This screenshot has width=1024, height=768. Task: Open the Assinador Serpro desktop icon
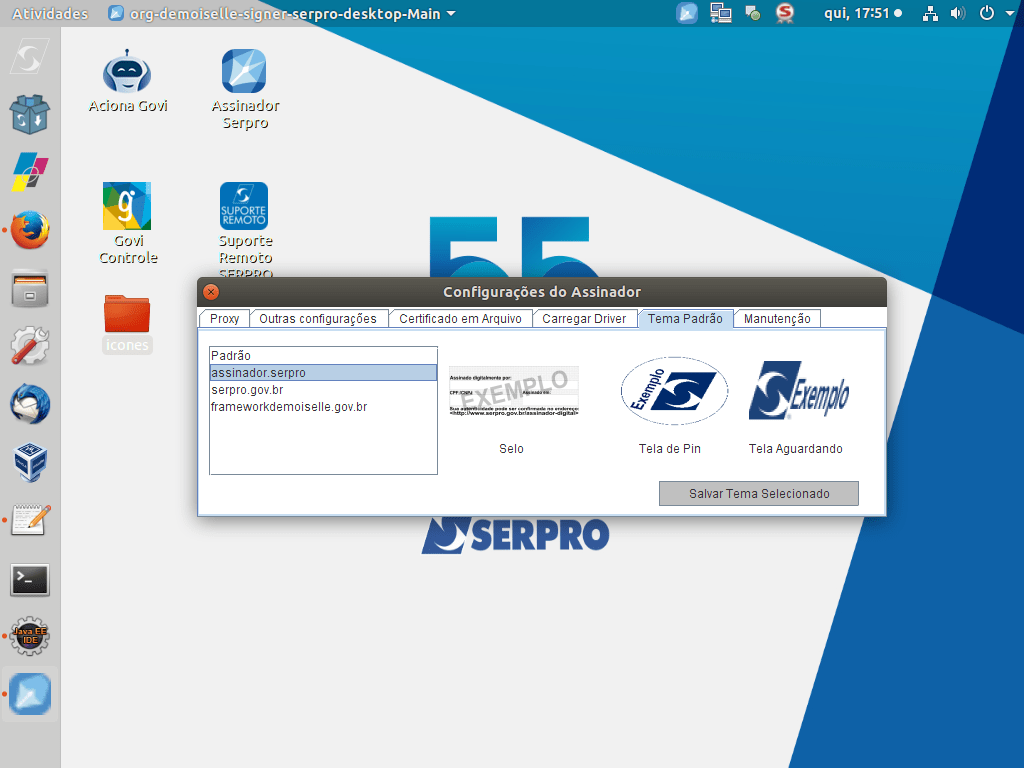pyautogui.click(x=244, y=73)
